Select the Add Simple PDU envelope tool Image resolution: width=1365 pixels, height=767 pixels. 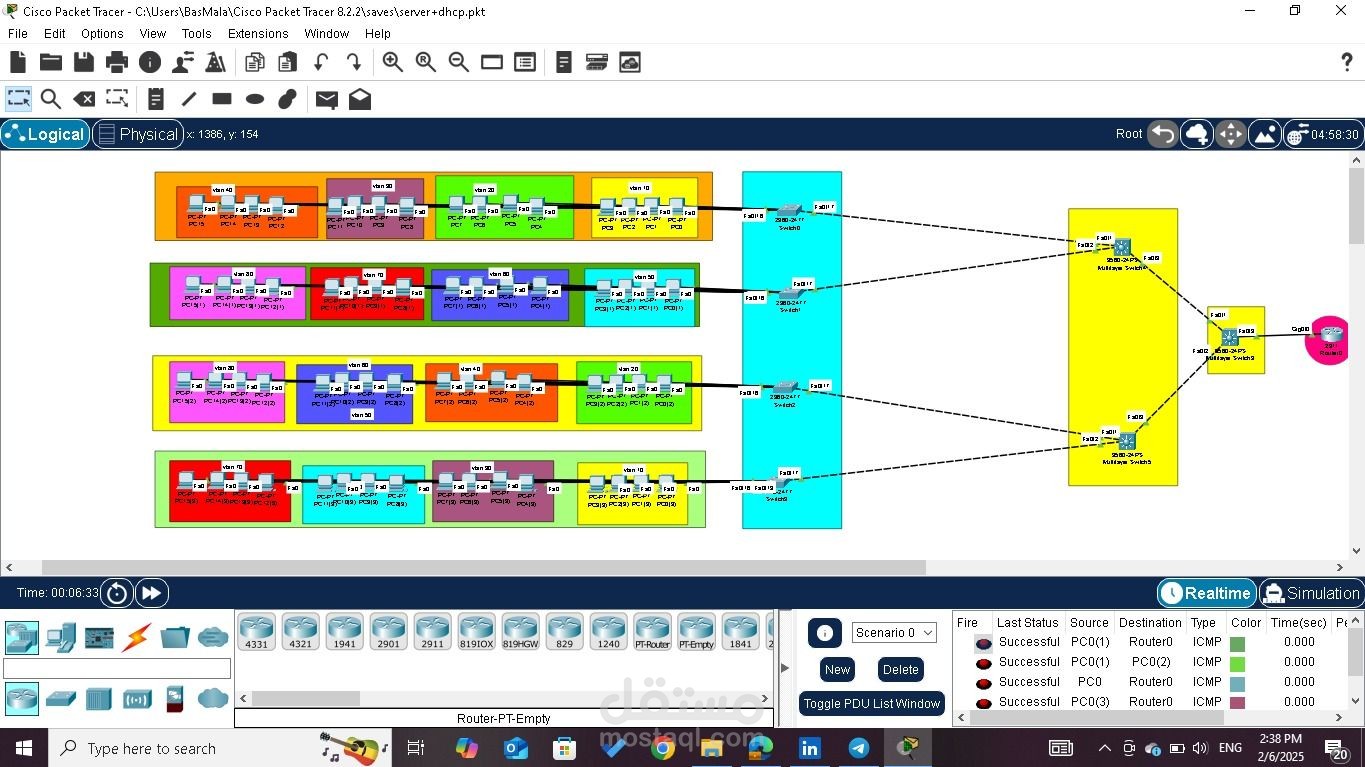pyautogui.click(x=325, y=98)
